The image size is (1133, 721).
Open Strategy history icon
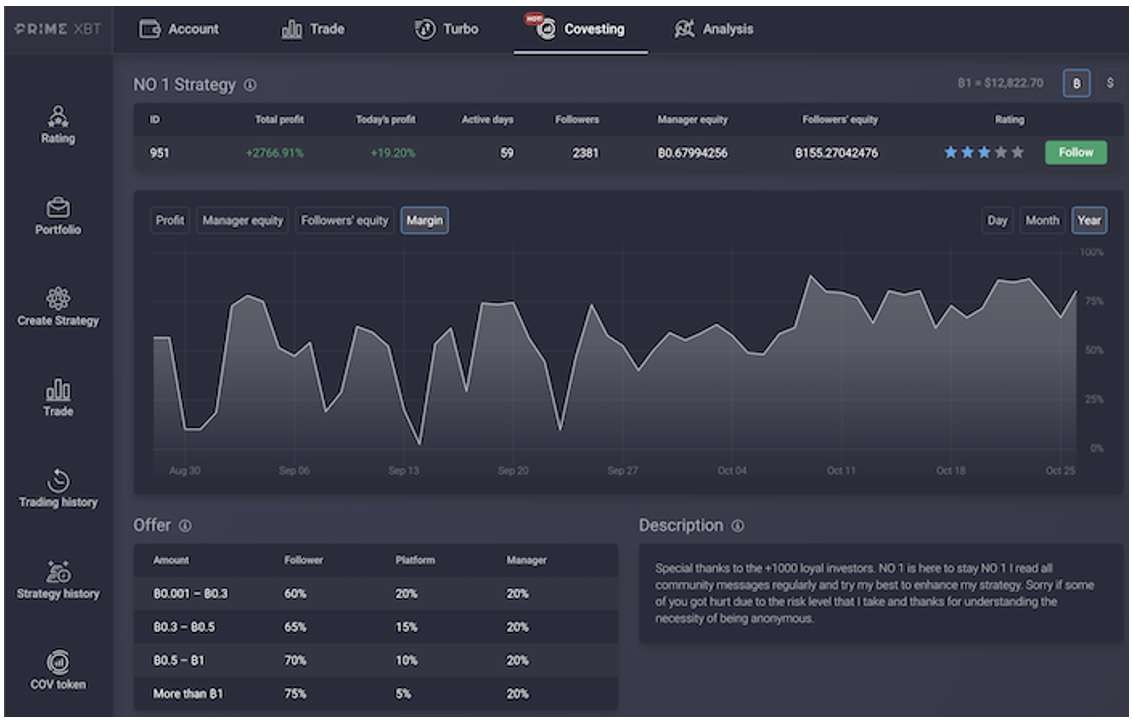58,571
